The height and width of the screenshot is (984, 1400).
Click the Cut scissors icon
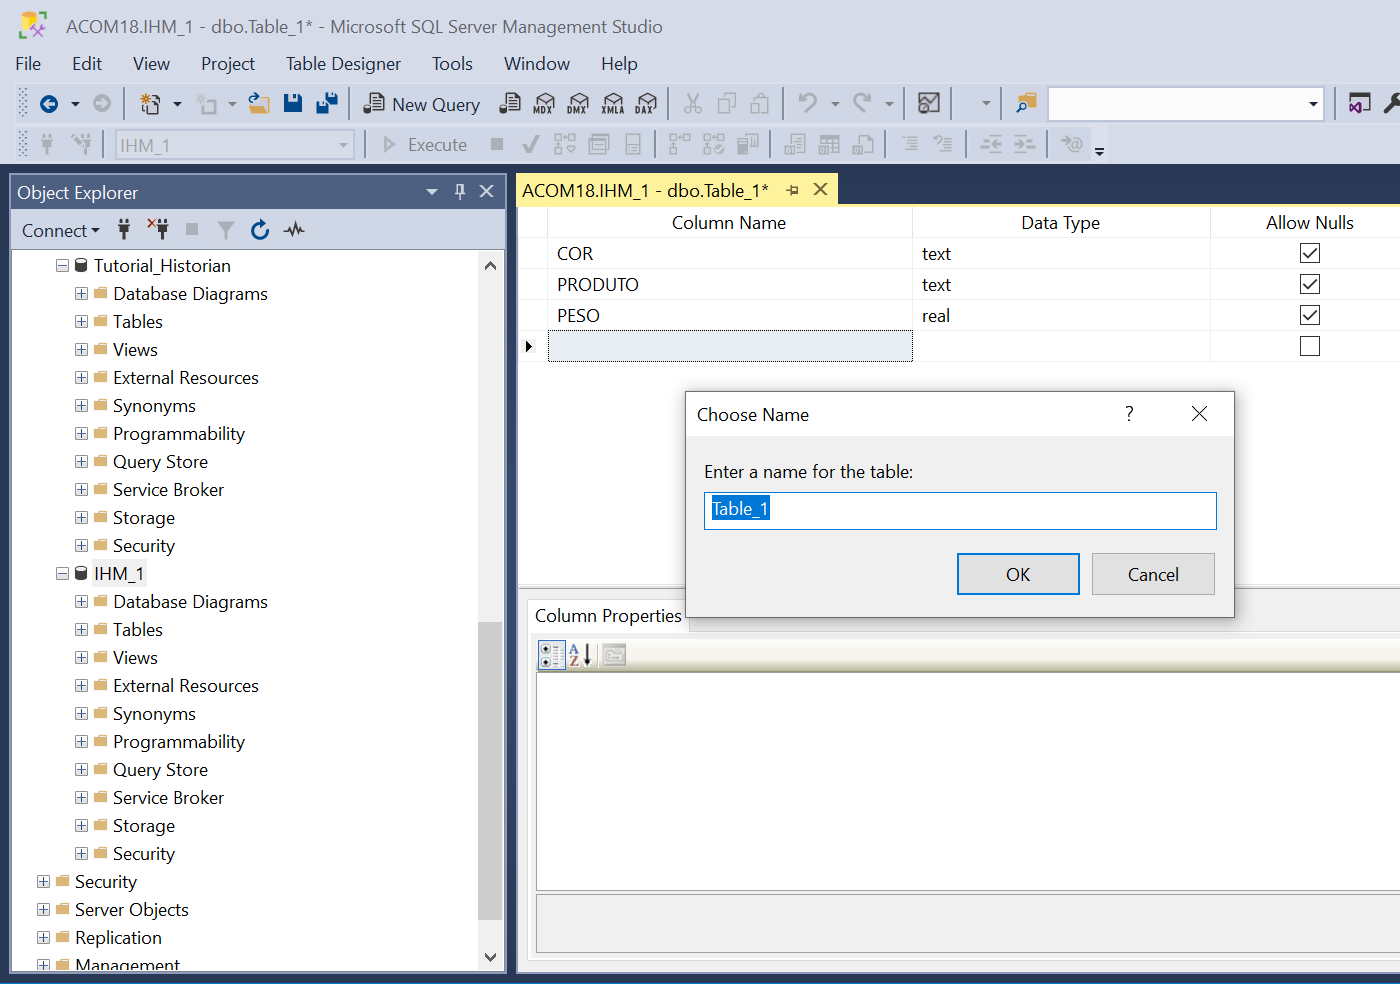click(x=693, y=103)
